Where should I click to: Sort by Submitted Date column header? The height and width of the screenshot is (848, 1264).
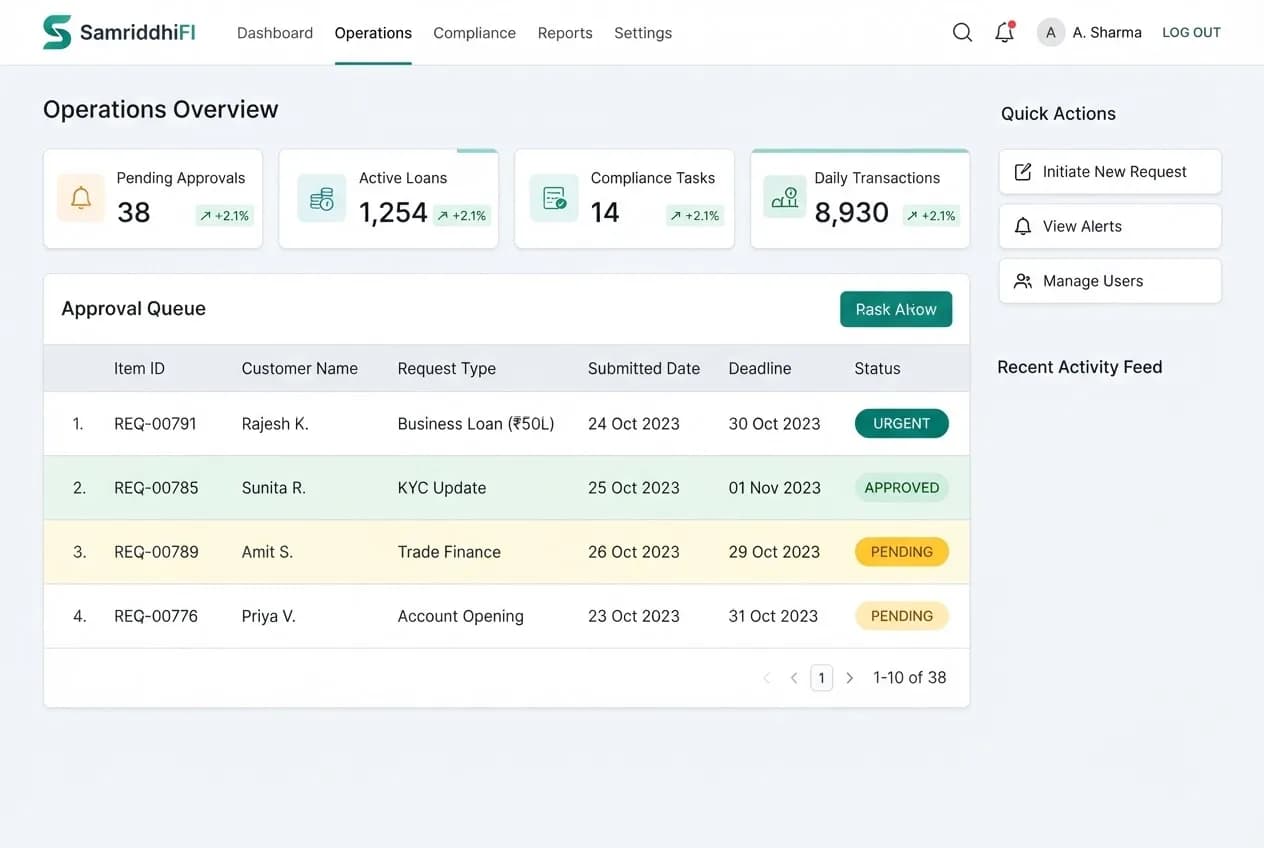(x=644, y=369)
